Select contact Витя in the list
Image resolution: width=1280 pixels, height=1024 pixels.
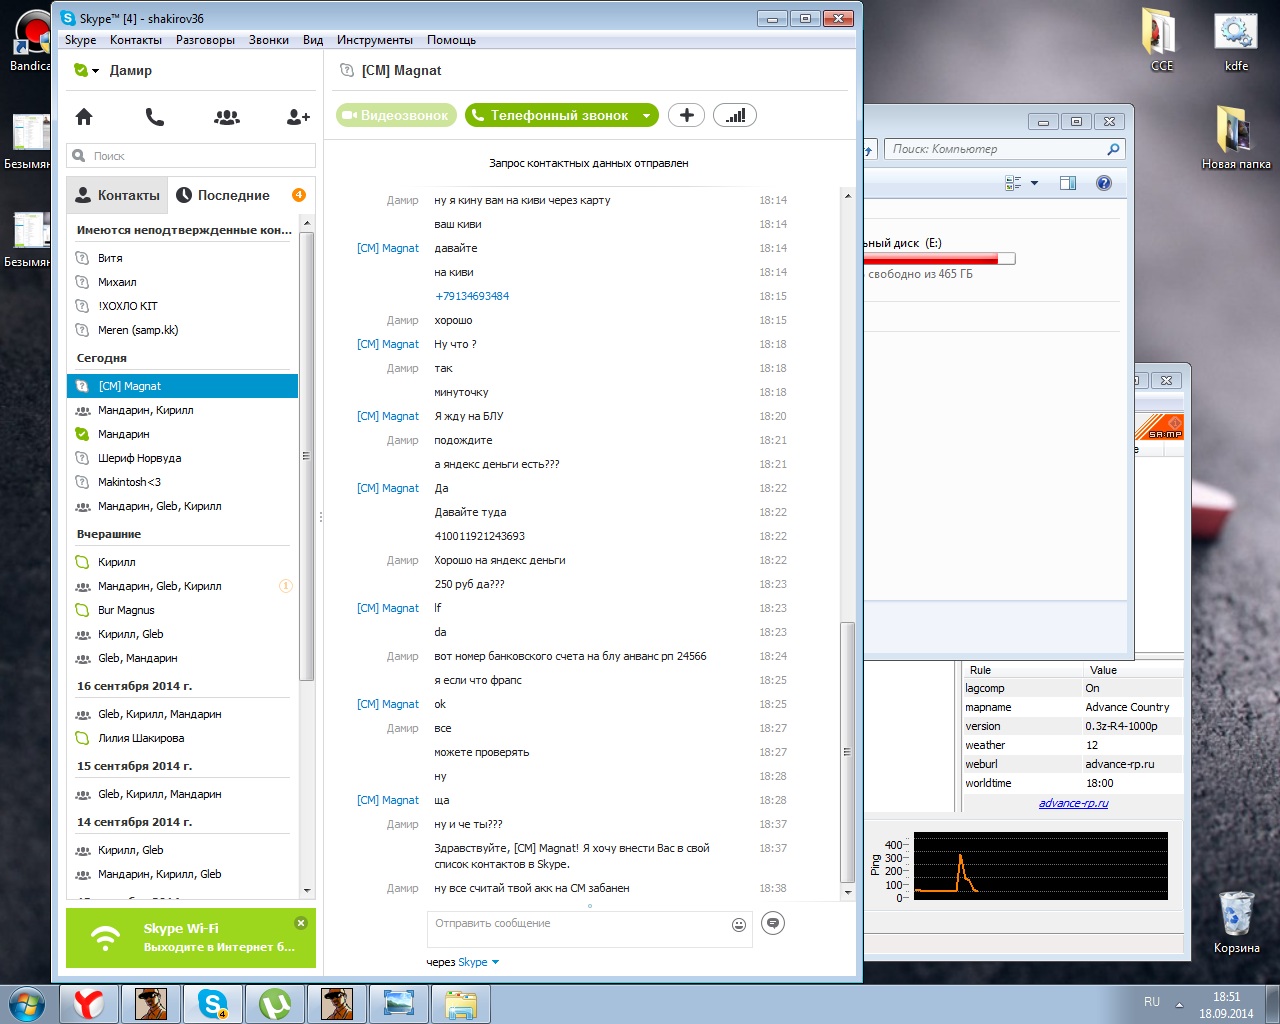coord(182,258)
